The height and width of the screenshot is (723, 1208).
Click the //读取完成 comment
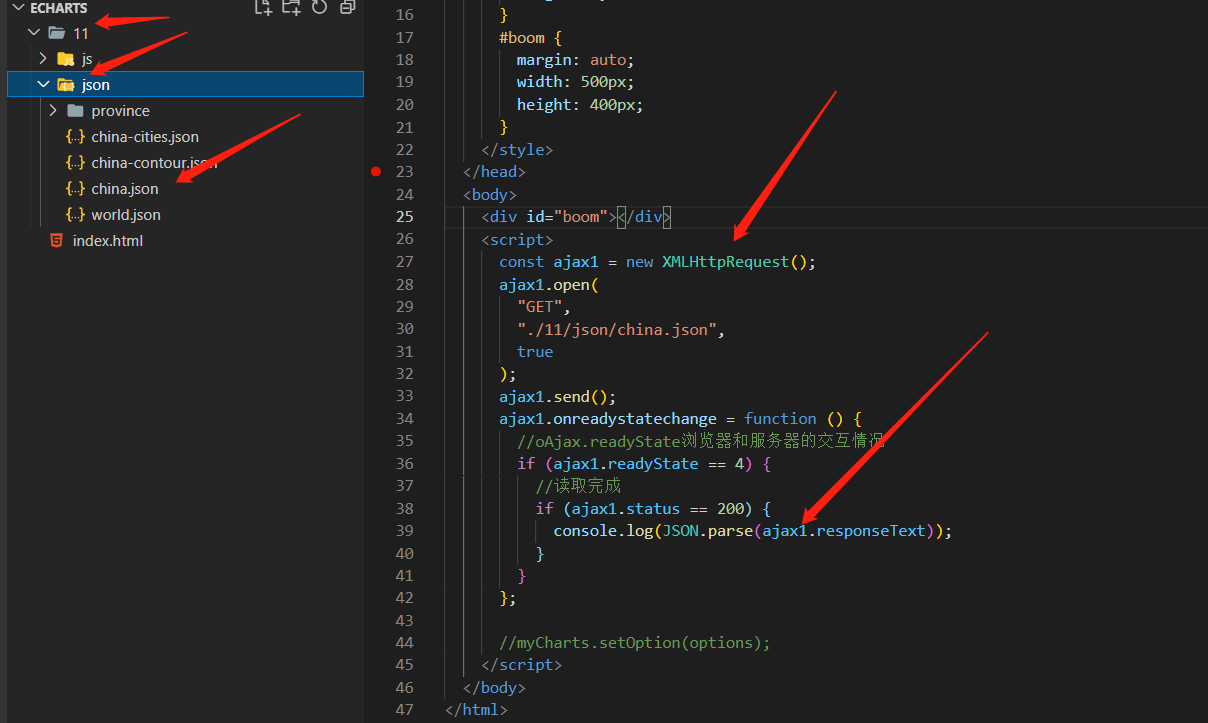(578, 486)
